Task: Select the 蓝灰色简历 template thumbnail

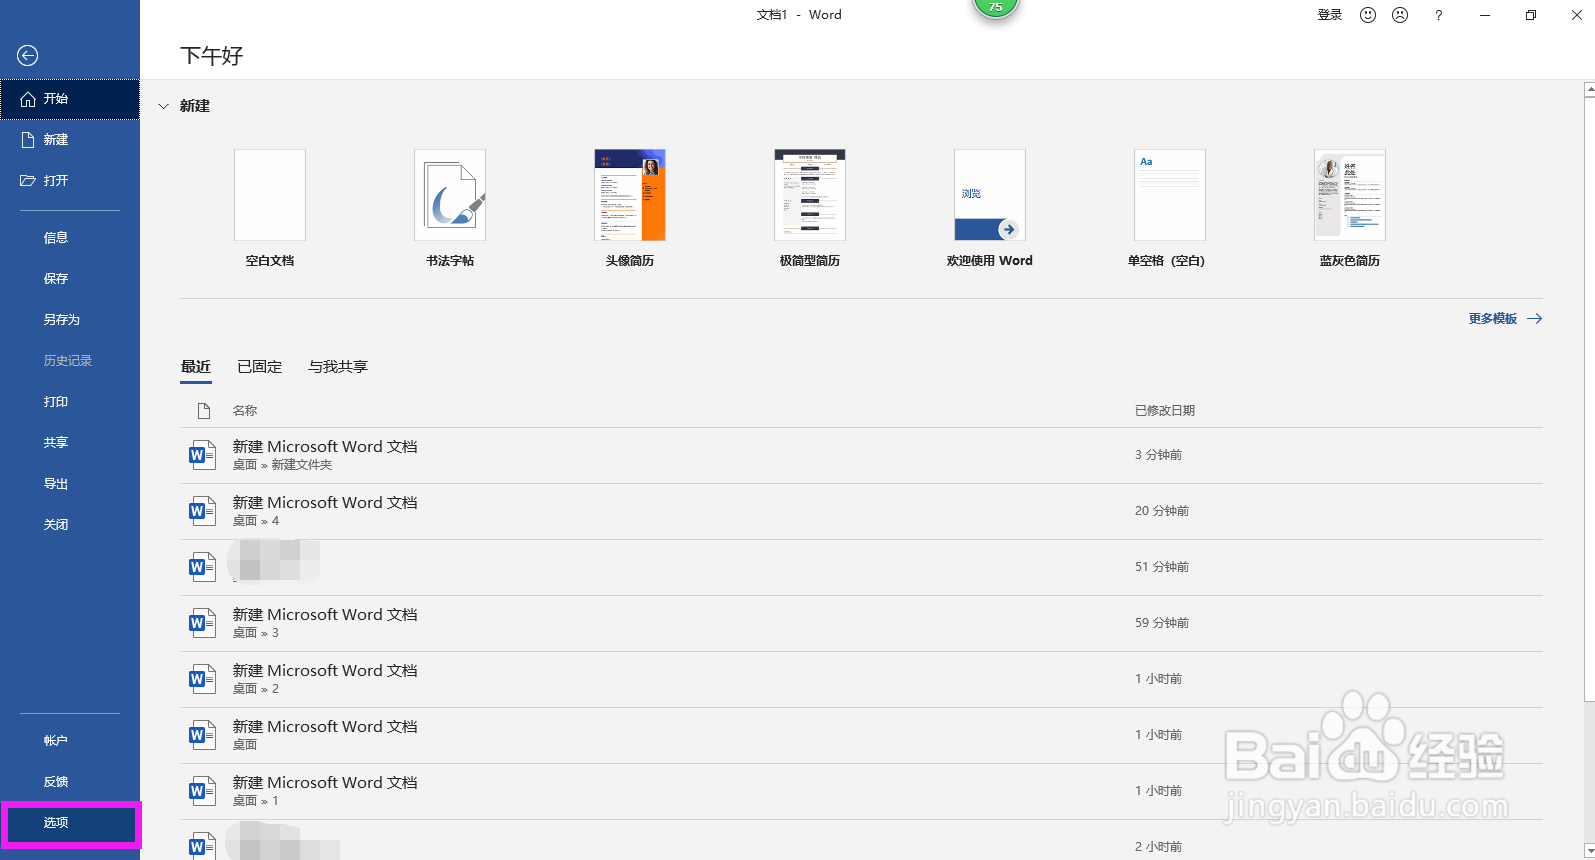Action: [1350, 195]
